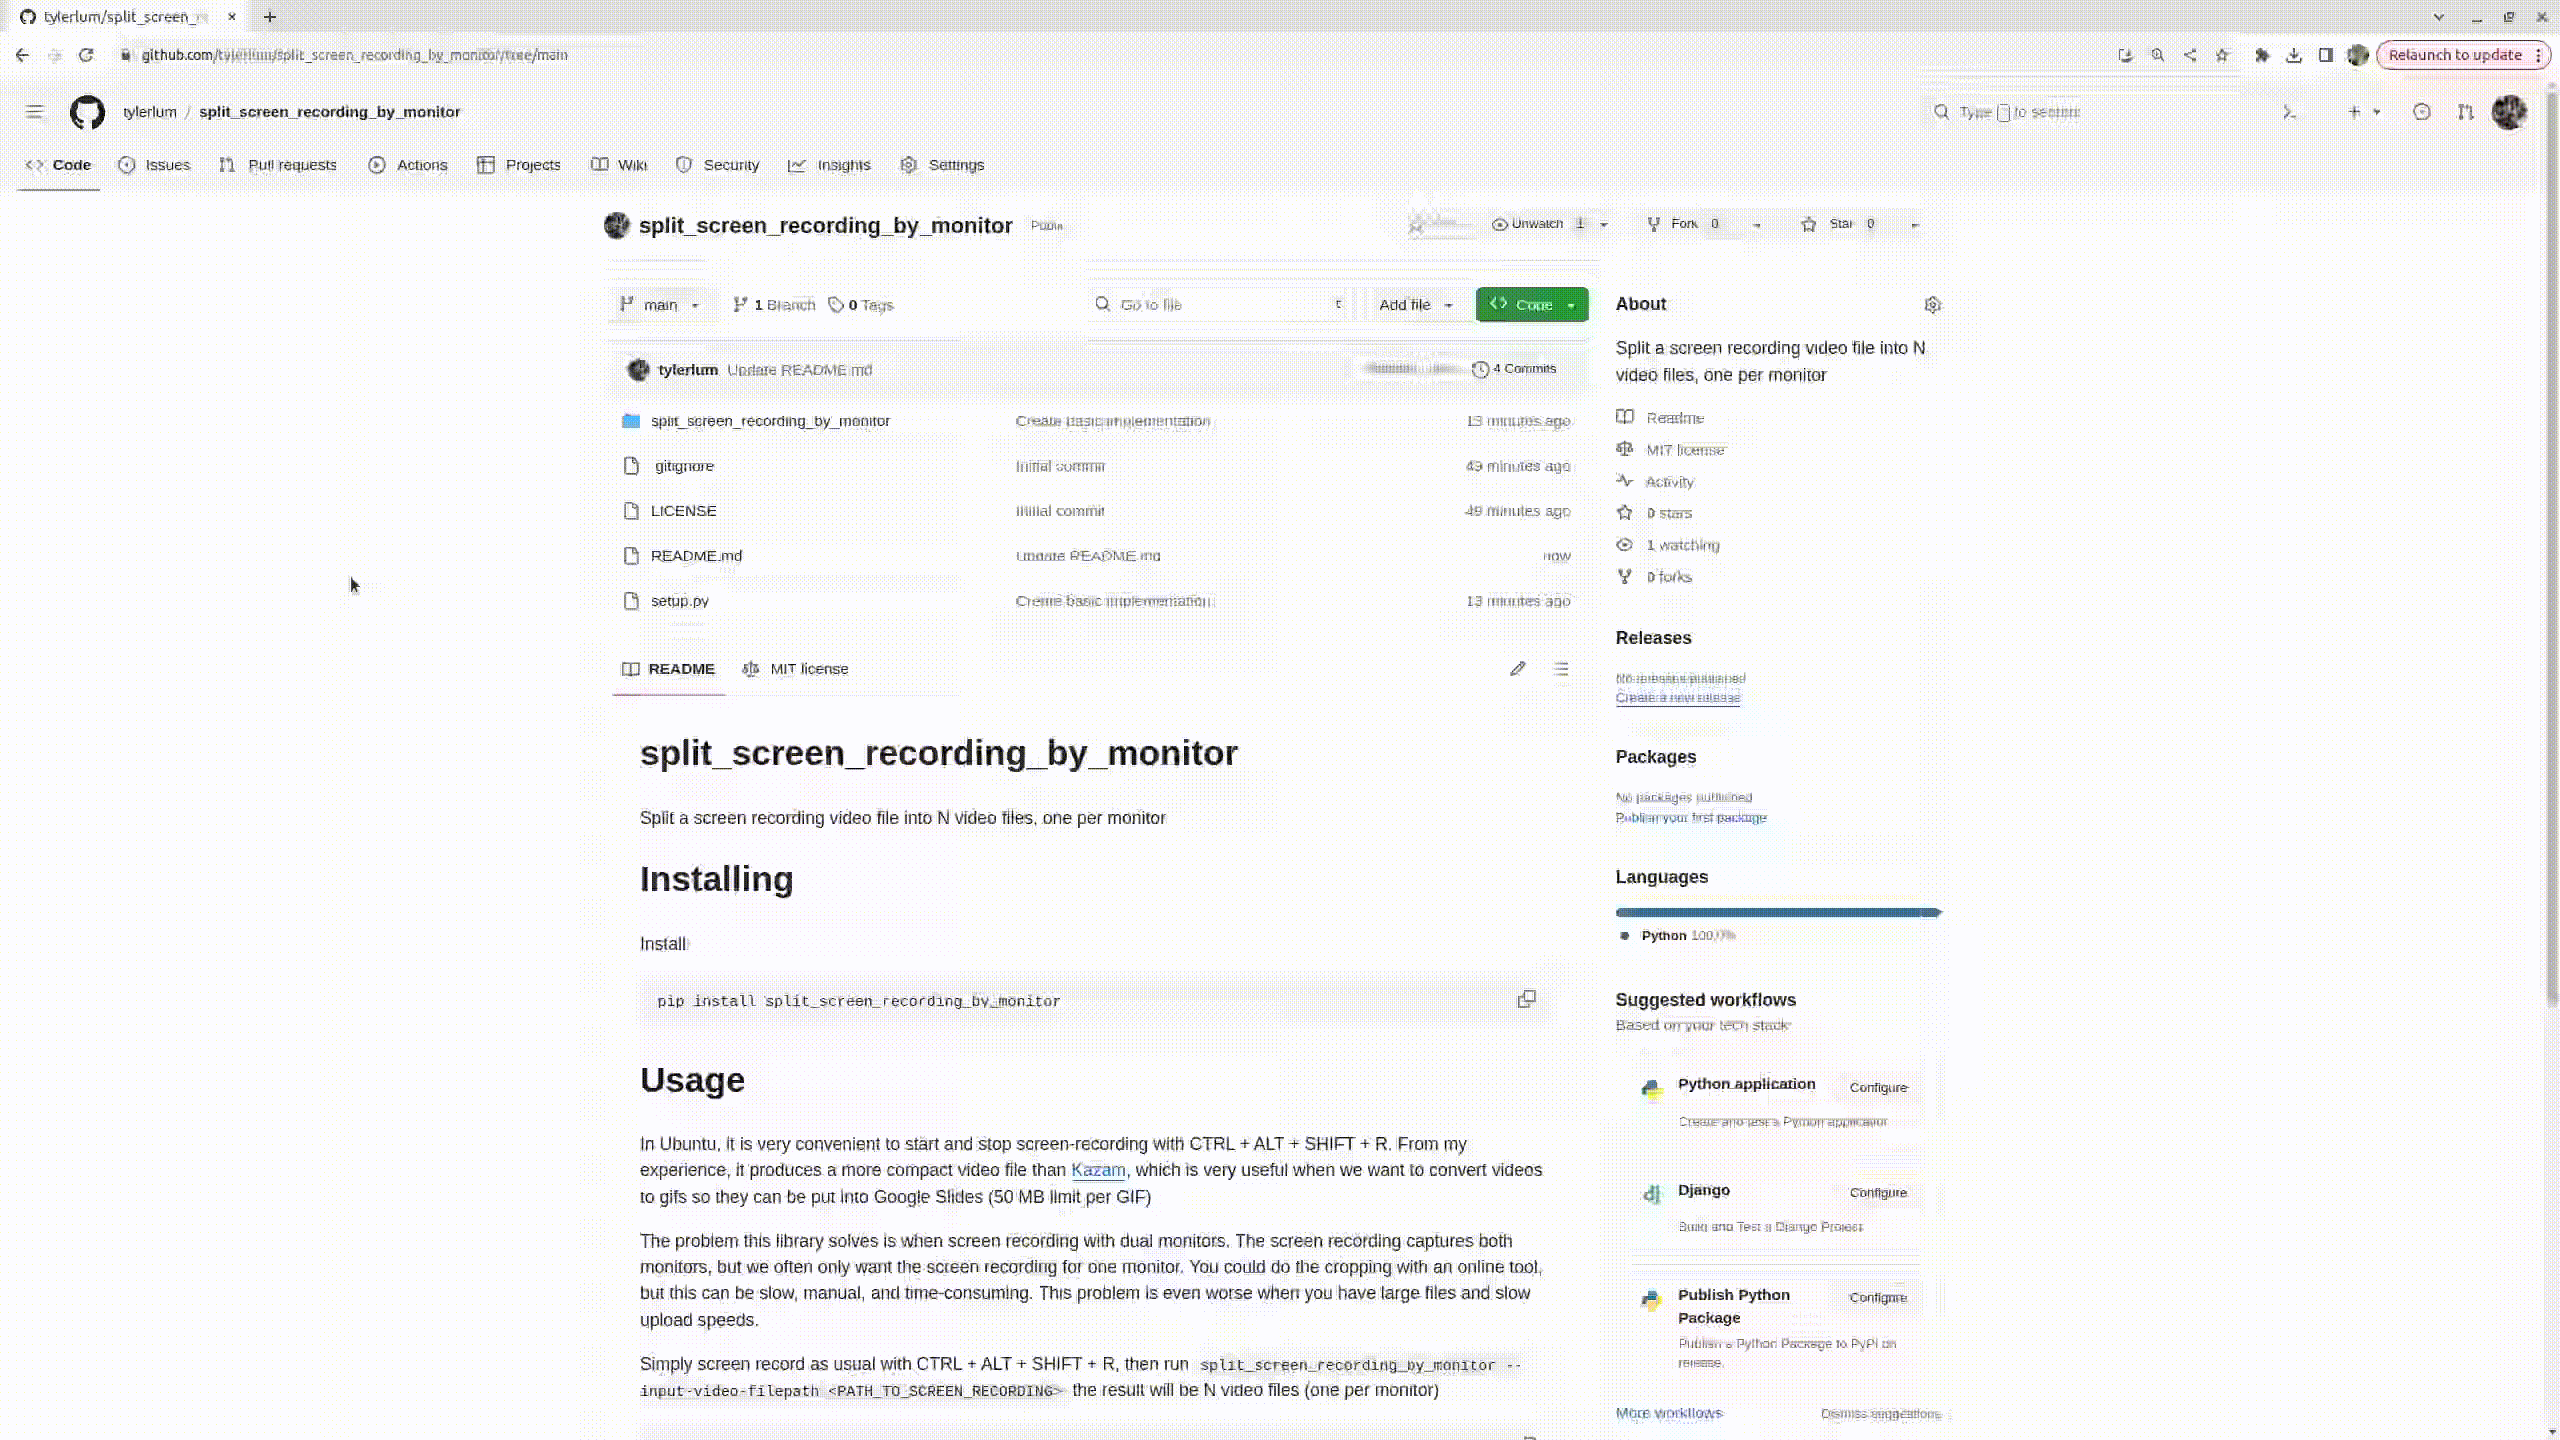Screen dimensions: 2560x1440
Task: Click the repository Settings gear icon
Action: point(1932,304)
